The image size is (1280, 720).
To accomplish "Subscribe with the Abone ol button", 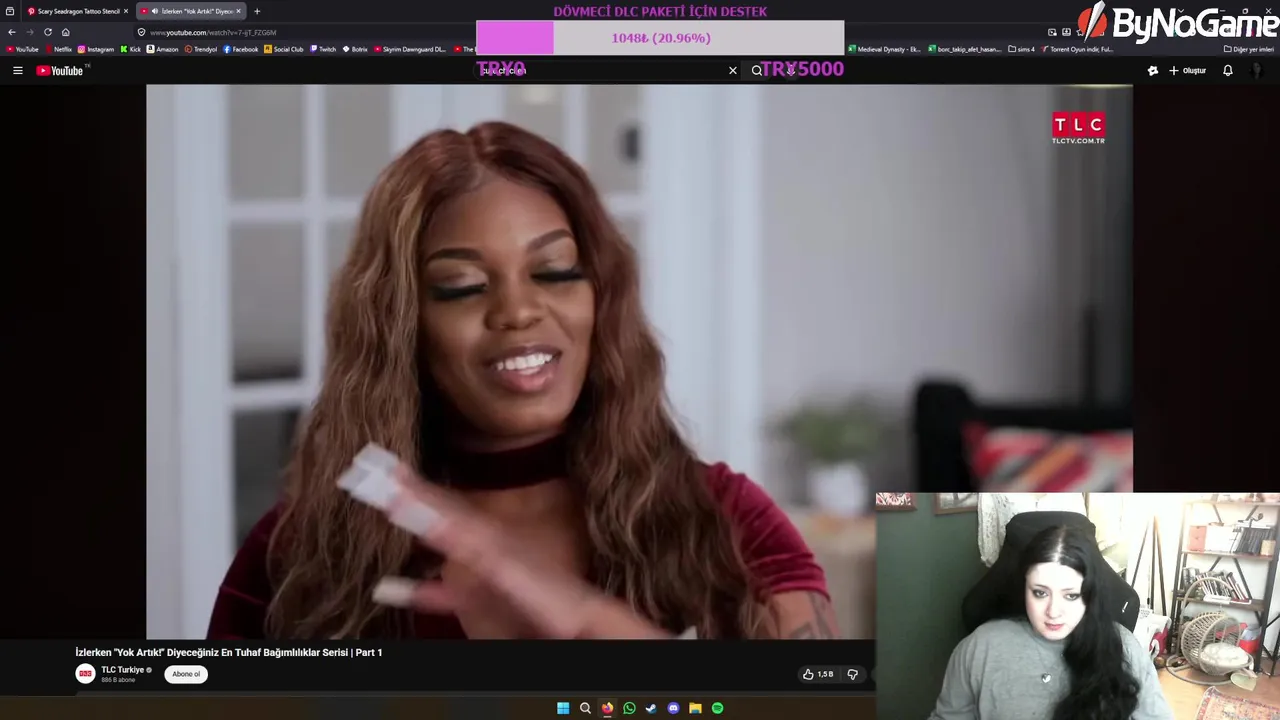I will click(x=186, y=674).
